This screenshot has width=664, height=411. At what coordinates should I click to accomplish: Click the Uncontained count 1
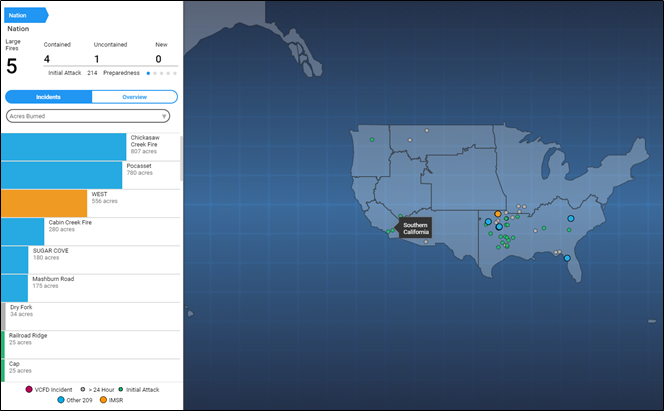(x=97, y=59)
